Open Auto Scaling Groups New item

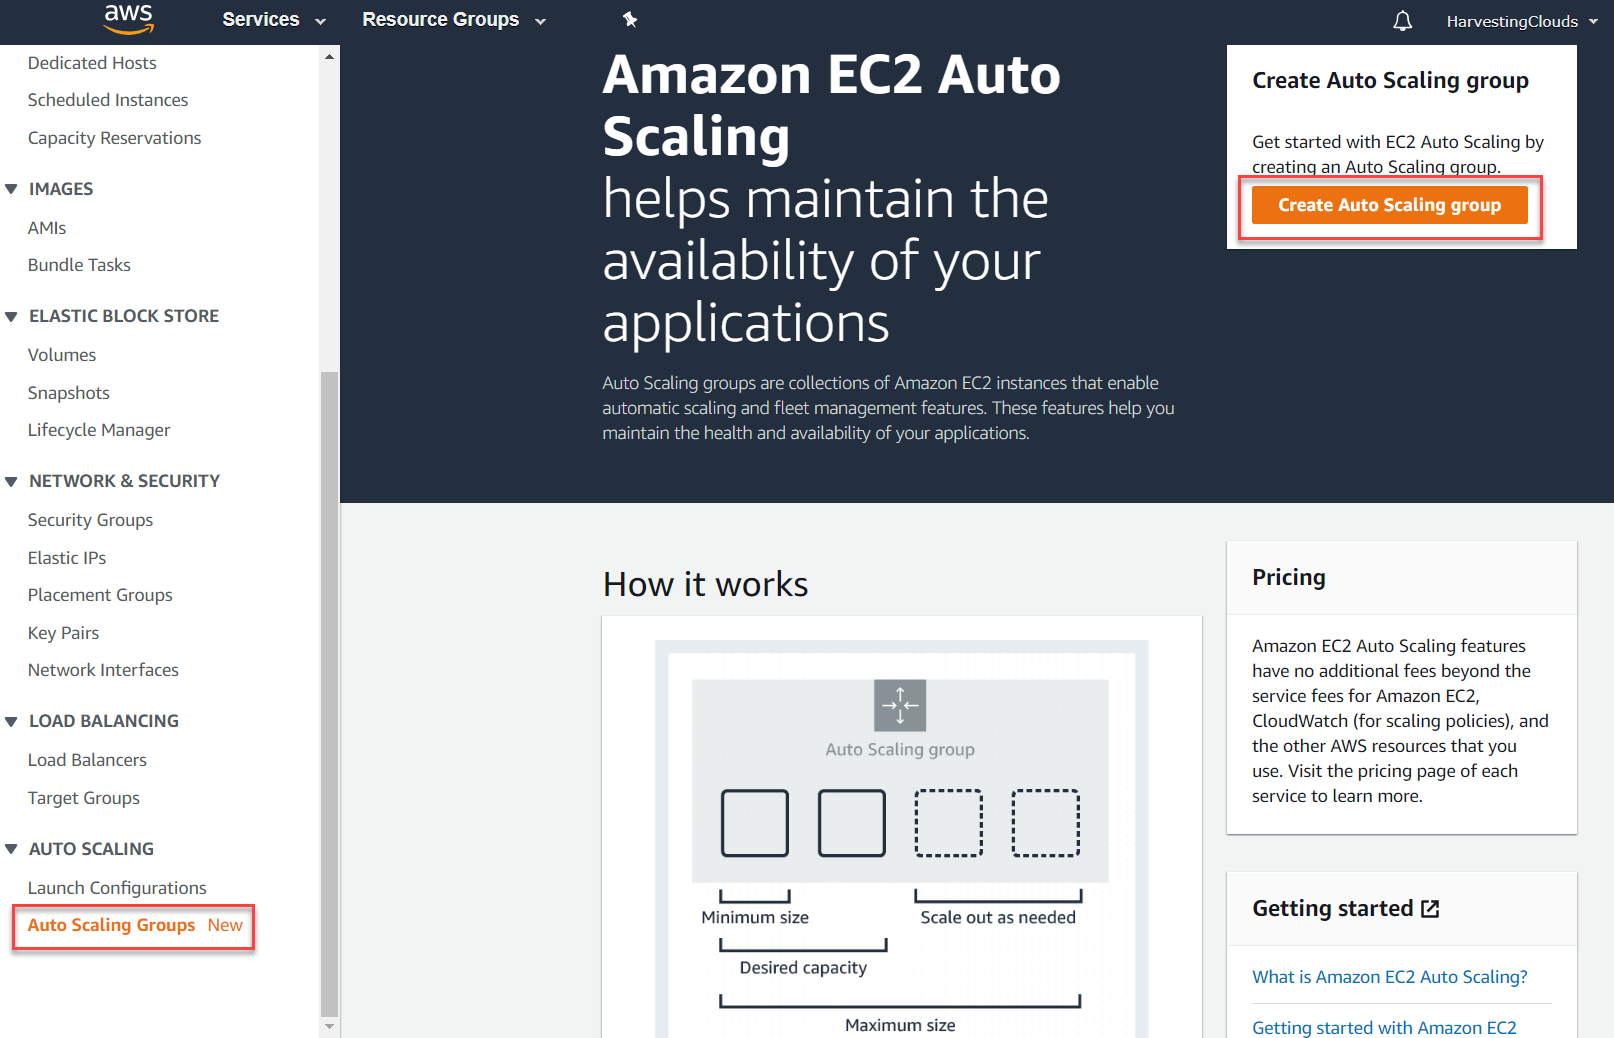click(x=134, y=926)
